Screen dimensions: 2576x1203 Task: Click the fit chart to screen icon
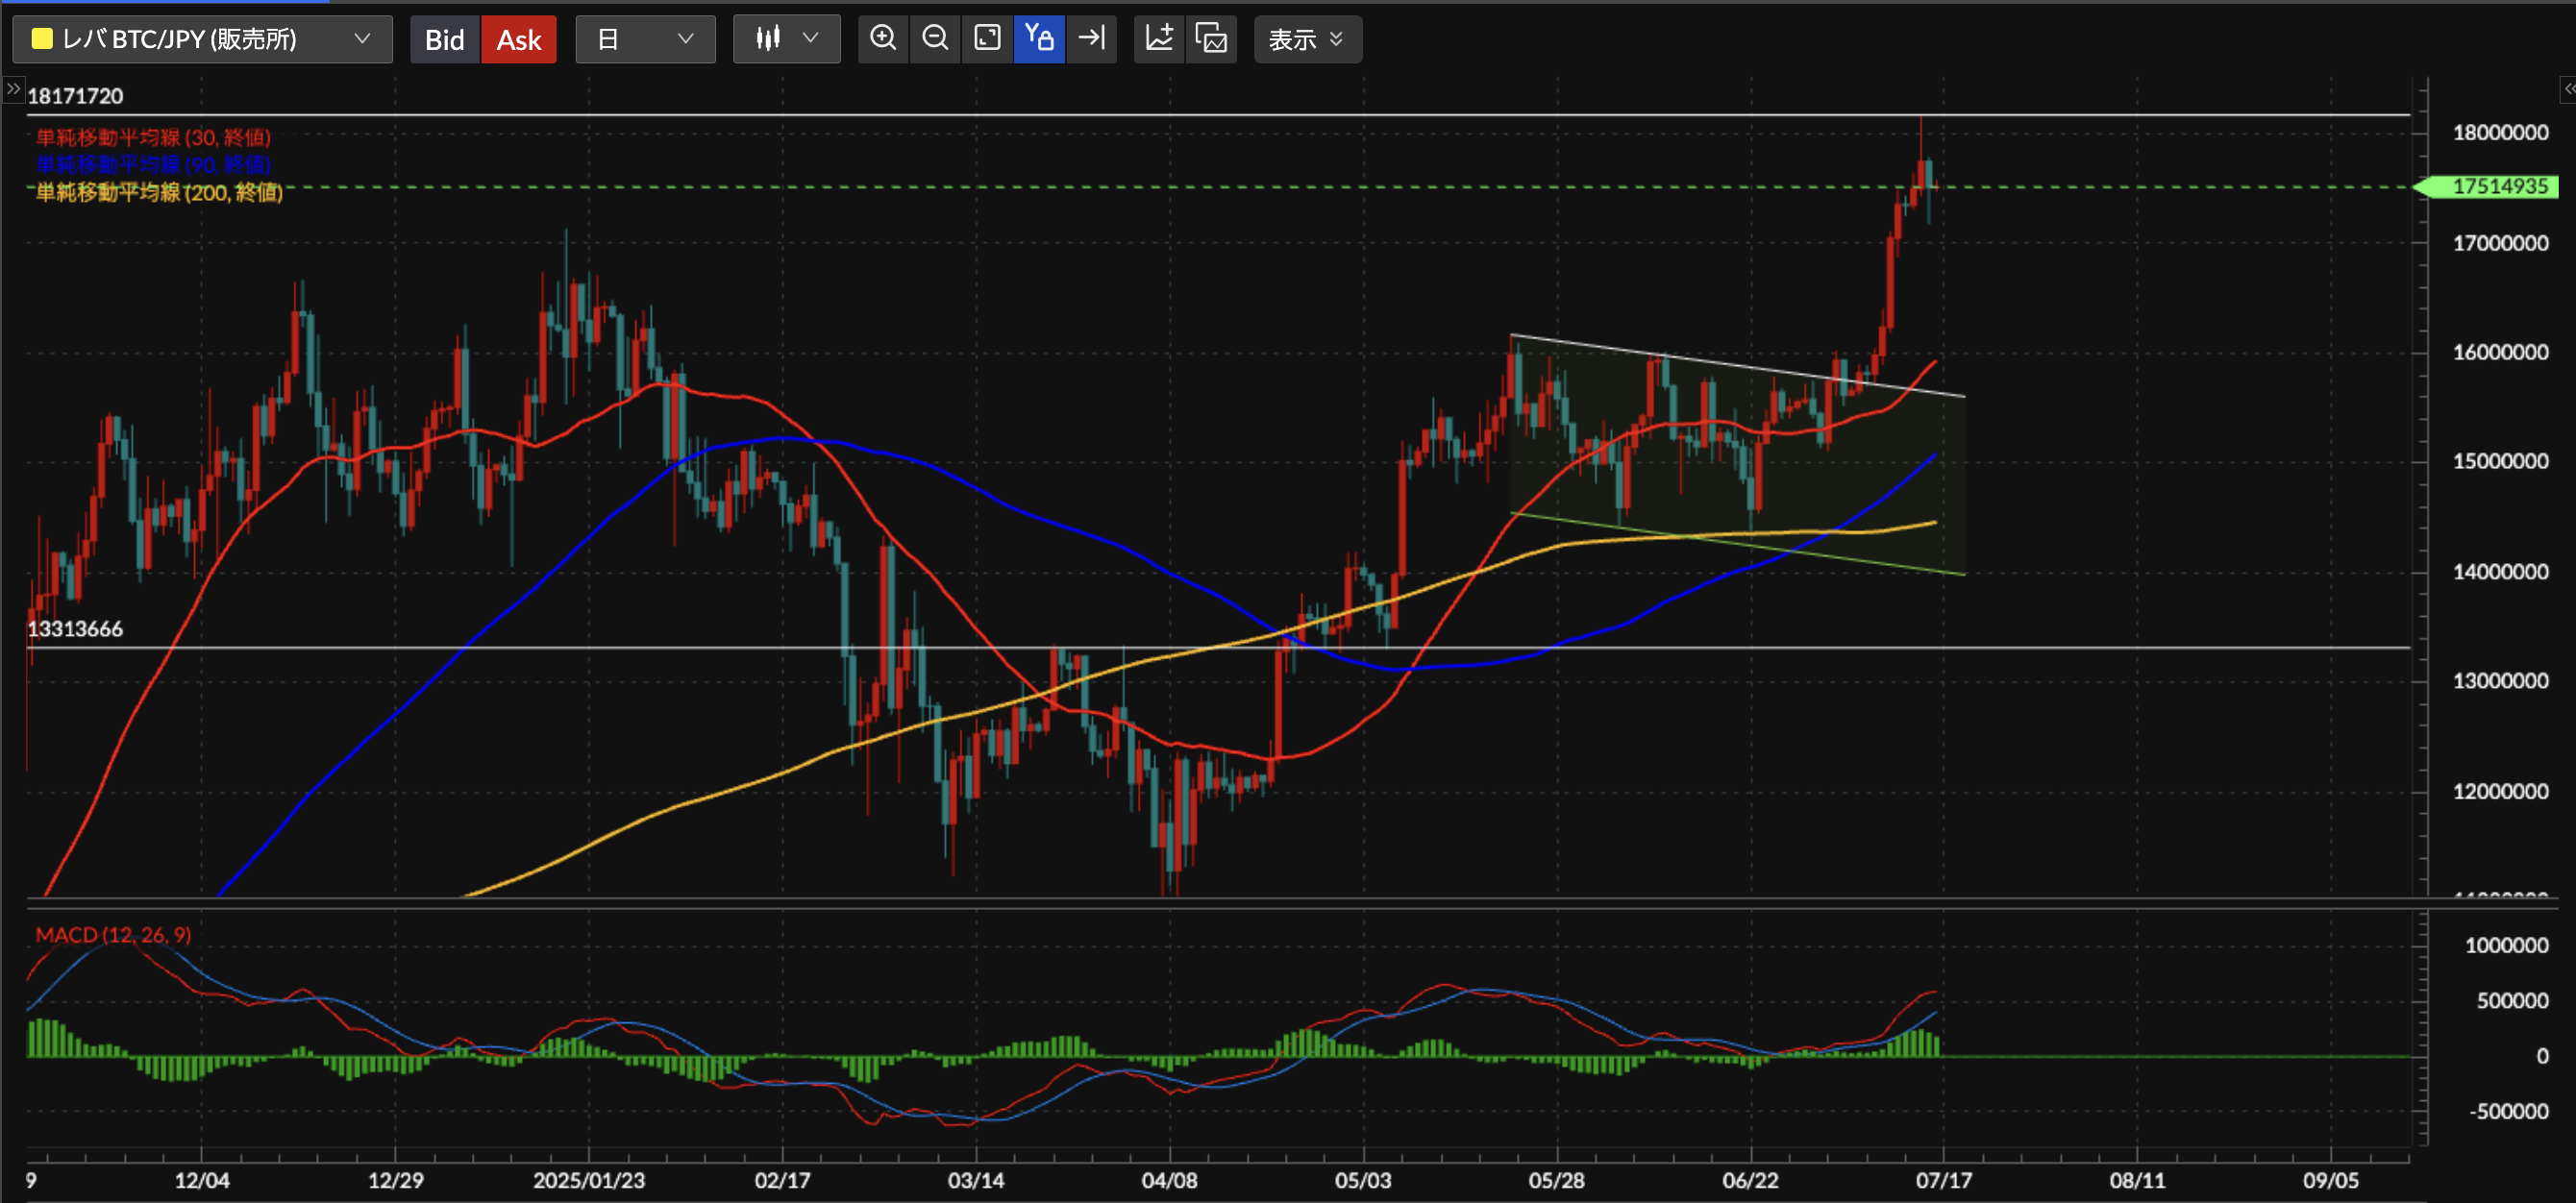click(987, 39)
